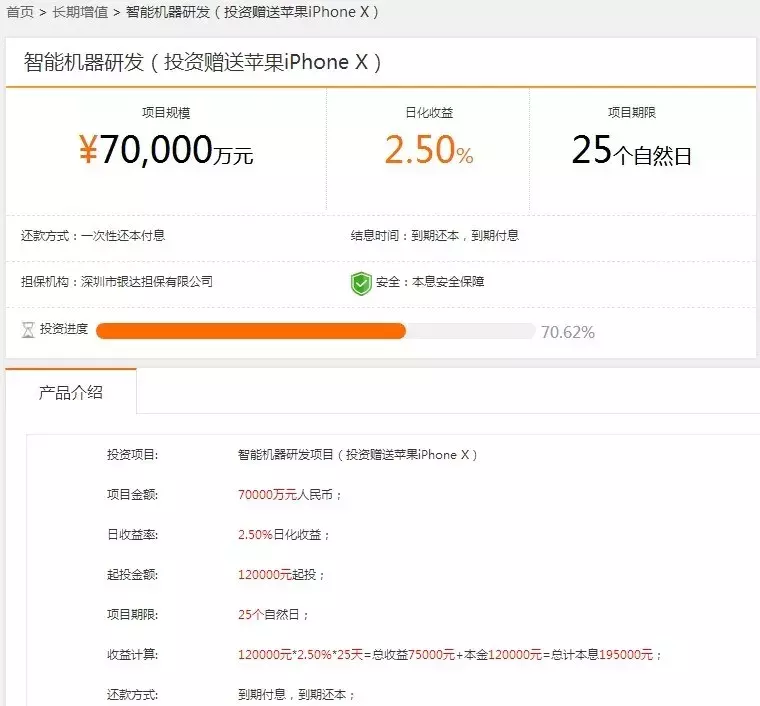The height and width of the screenshot is (706, 760).
Task: Click 结息时间:到期还本,到期付息 text
Action: pos(435,235)
